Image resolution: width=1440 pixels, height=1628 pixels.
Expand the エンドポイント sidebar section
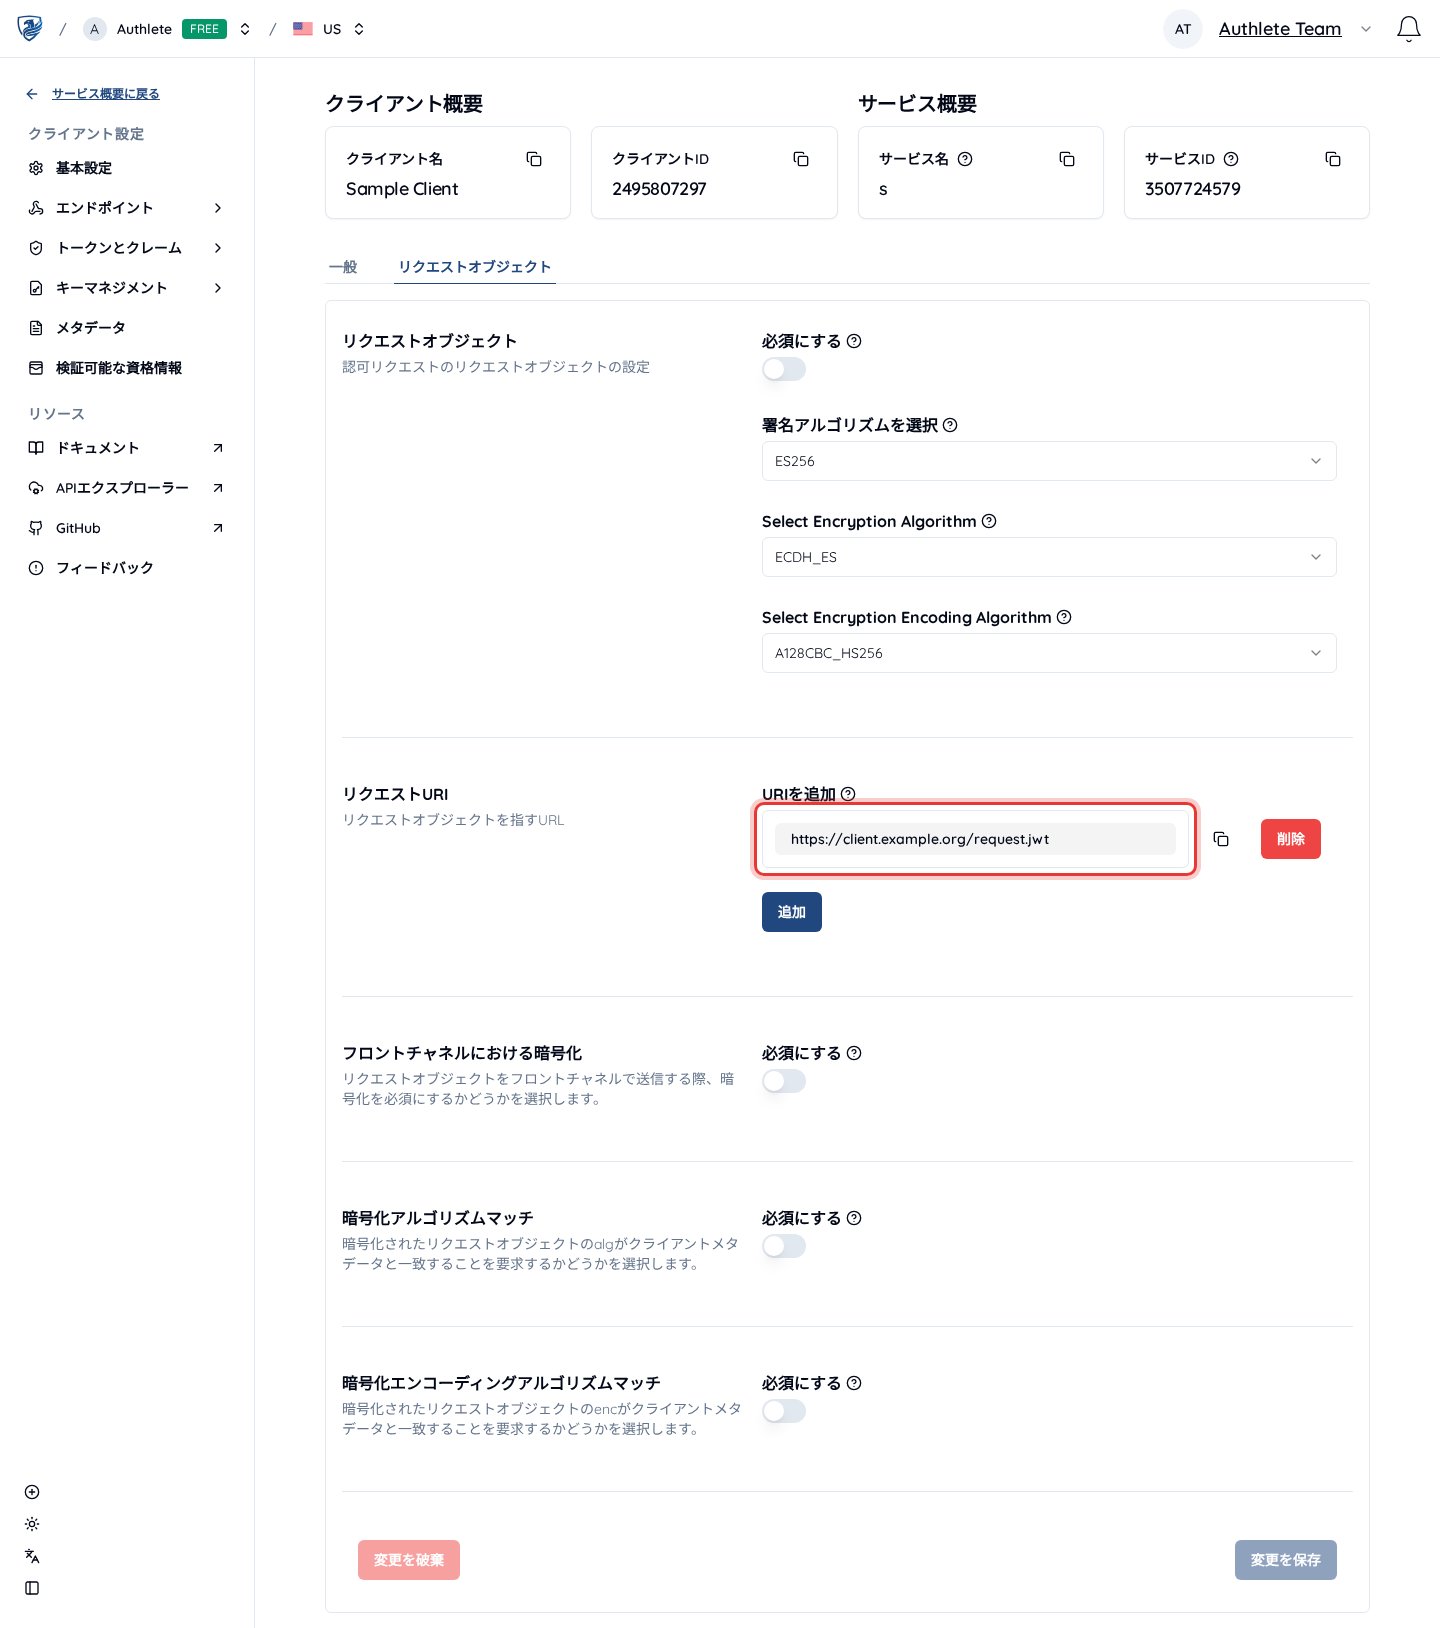pos(126,208)
